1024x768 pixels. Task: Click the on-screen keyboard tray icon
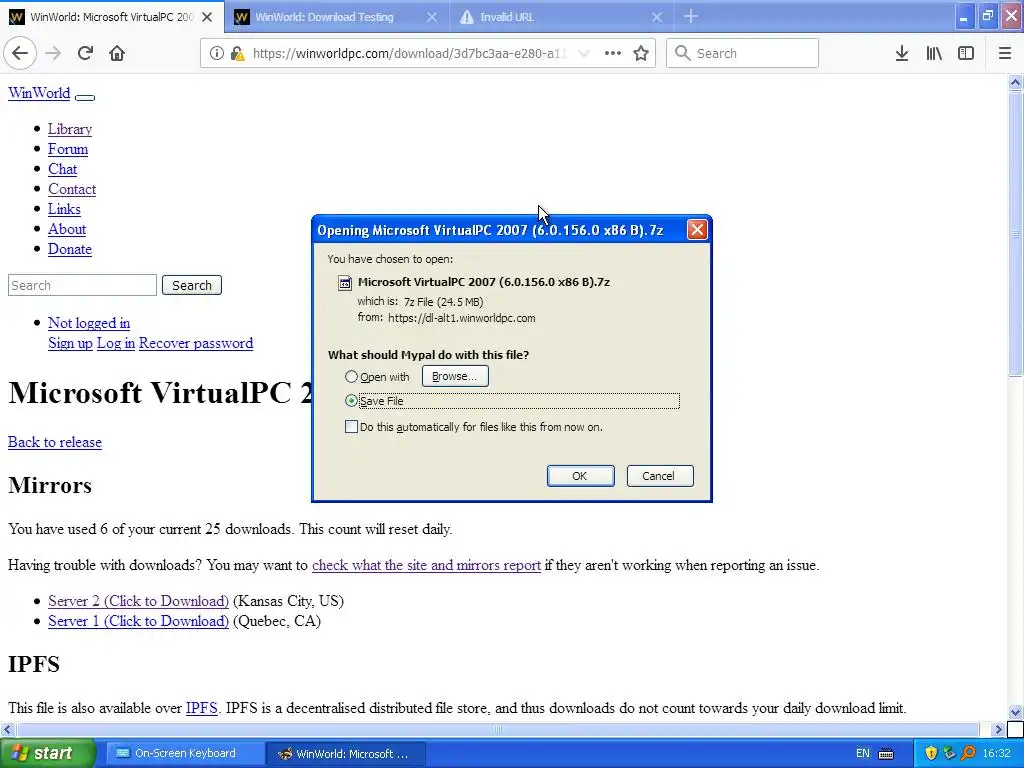point(886,754)
